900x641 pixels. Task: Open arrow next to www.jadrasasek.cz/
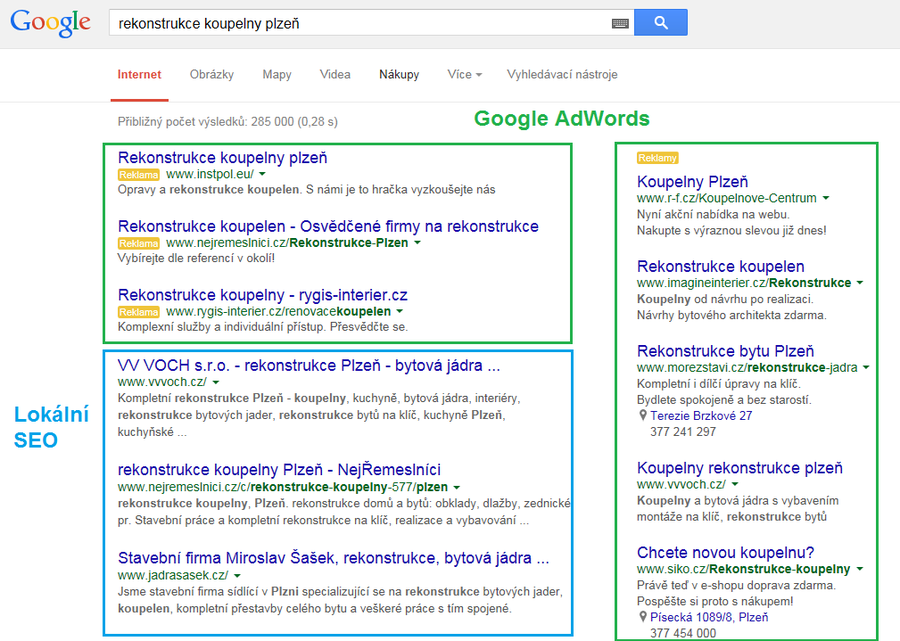click(x=237, y=576)
